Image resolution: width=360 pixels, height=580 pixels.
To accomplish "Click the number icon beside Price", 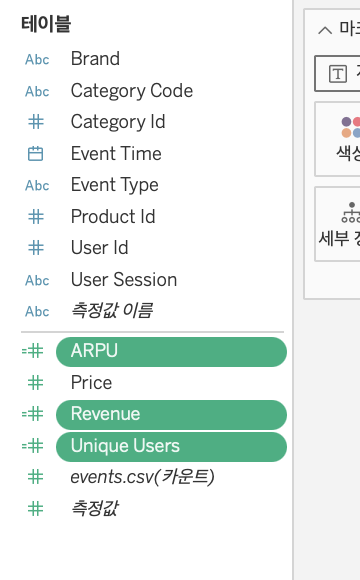I will pos(36,383).
